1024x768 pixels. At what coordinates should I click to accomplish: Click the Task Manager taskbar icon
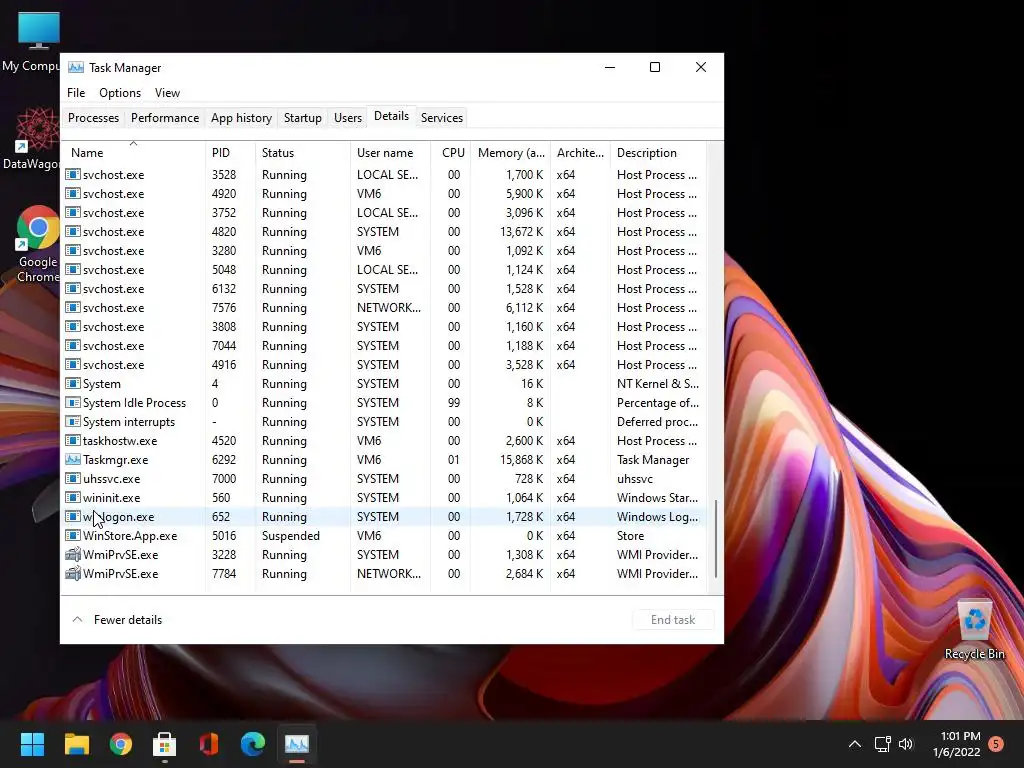tap(297, 743)
